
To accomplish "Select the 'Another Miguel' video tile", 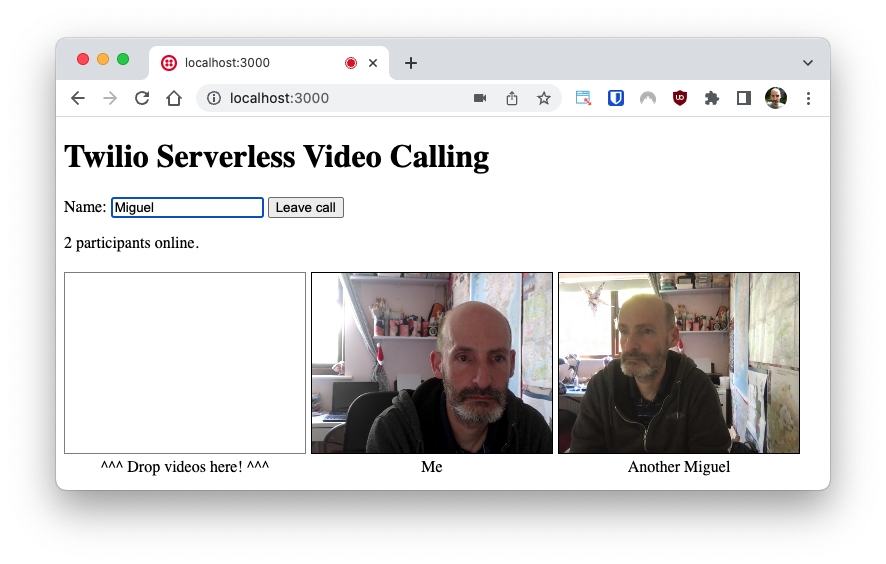I will [679, 363].
